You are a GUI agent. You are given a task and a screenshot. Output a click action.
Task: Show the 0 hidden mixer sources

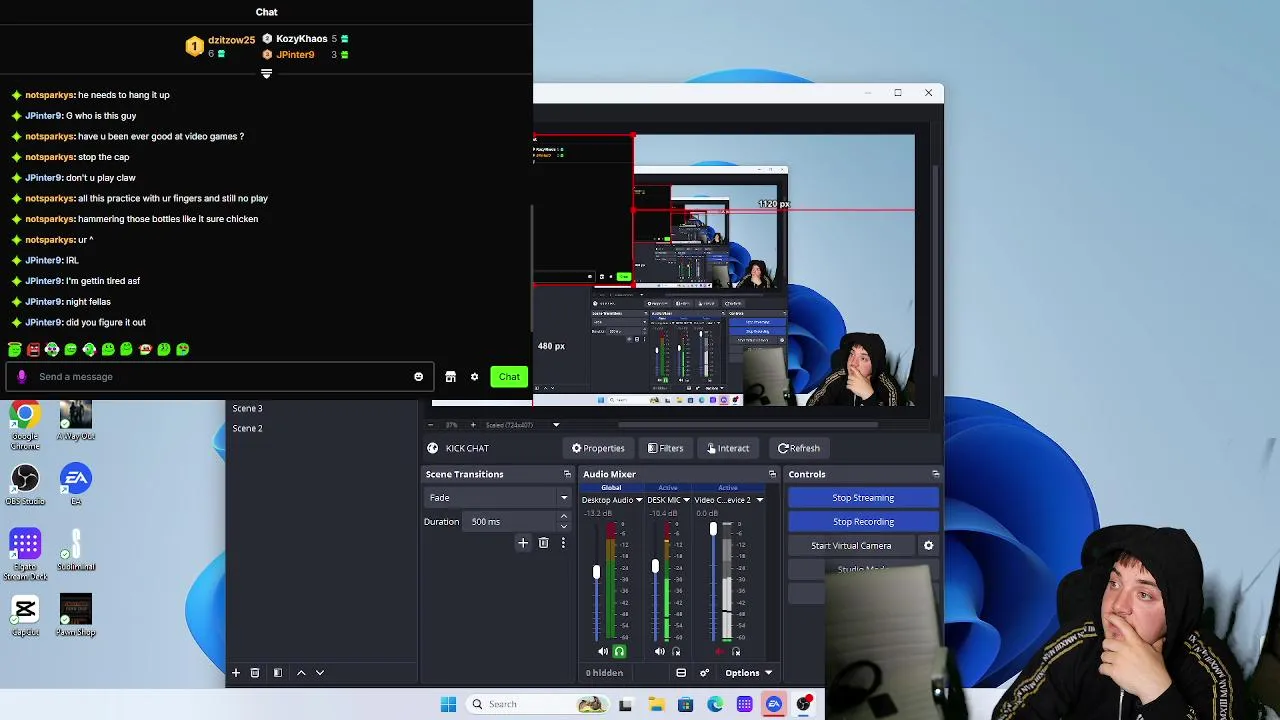pos(605,673)
